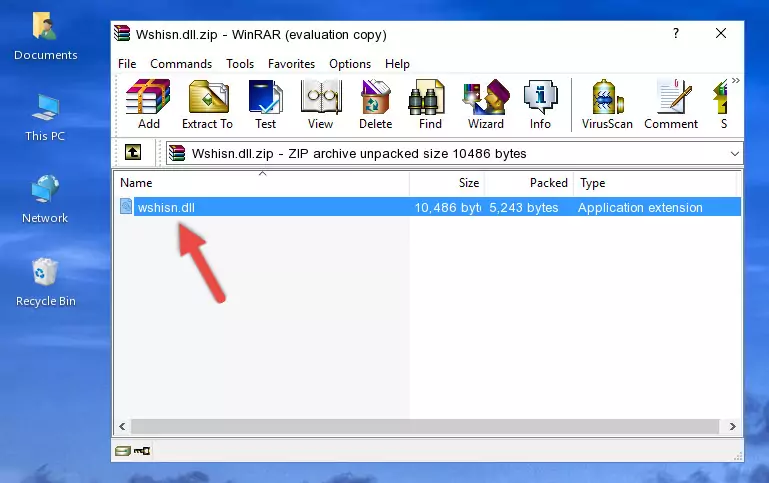This screenshot has width=769, height=483.
Task: Open the Favorites menu
Action: coord(291,64)
